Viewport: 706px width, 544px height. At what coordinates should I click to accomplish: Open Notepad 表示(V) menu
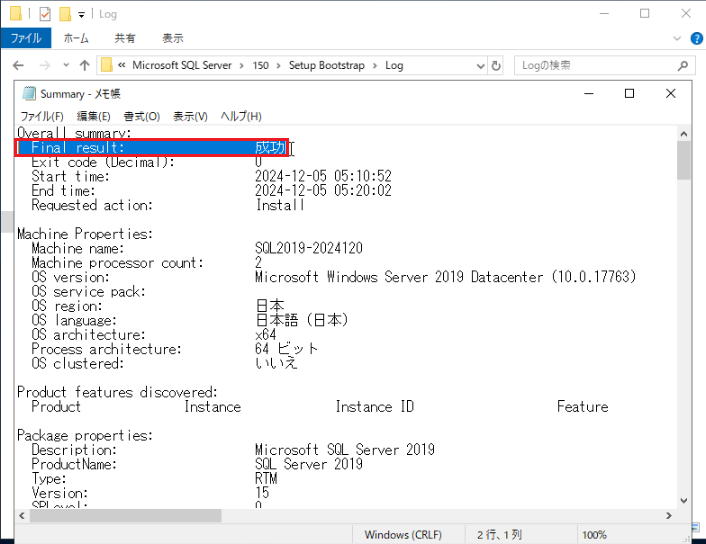pos(190,117)
